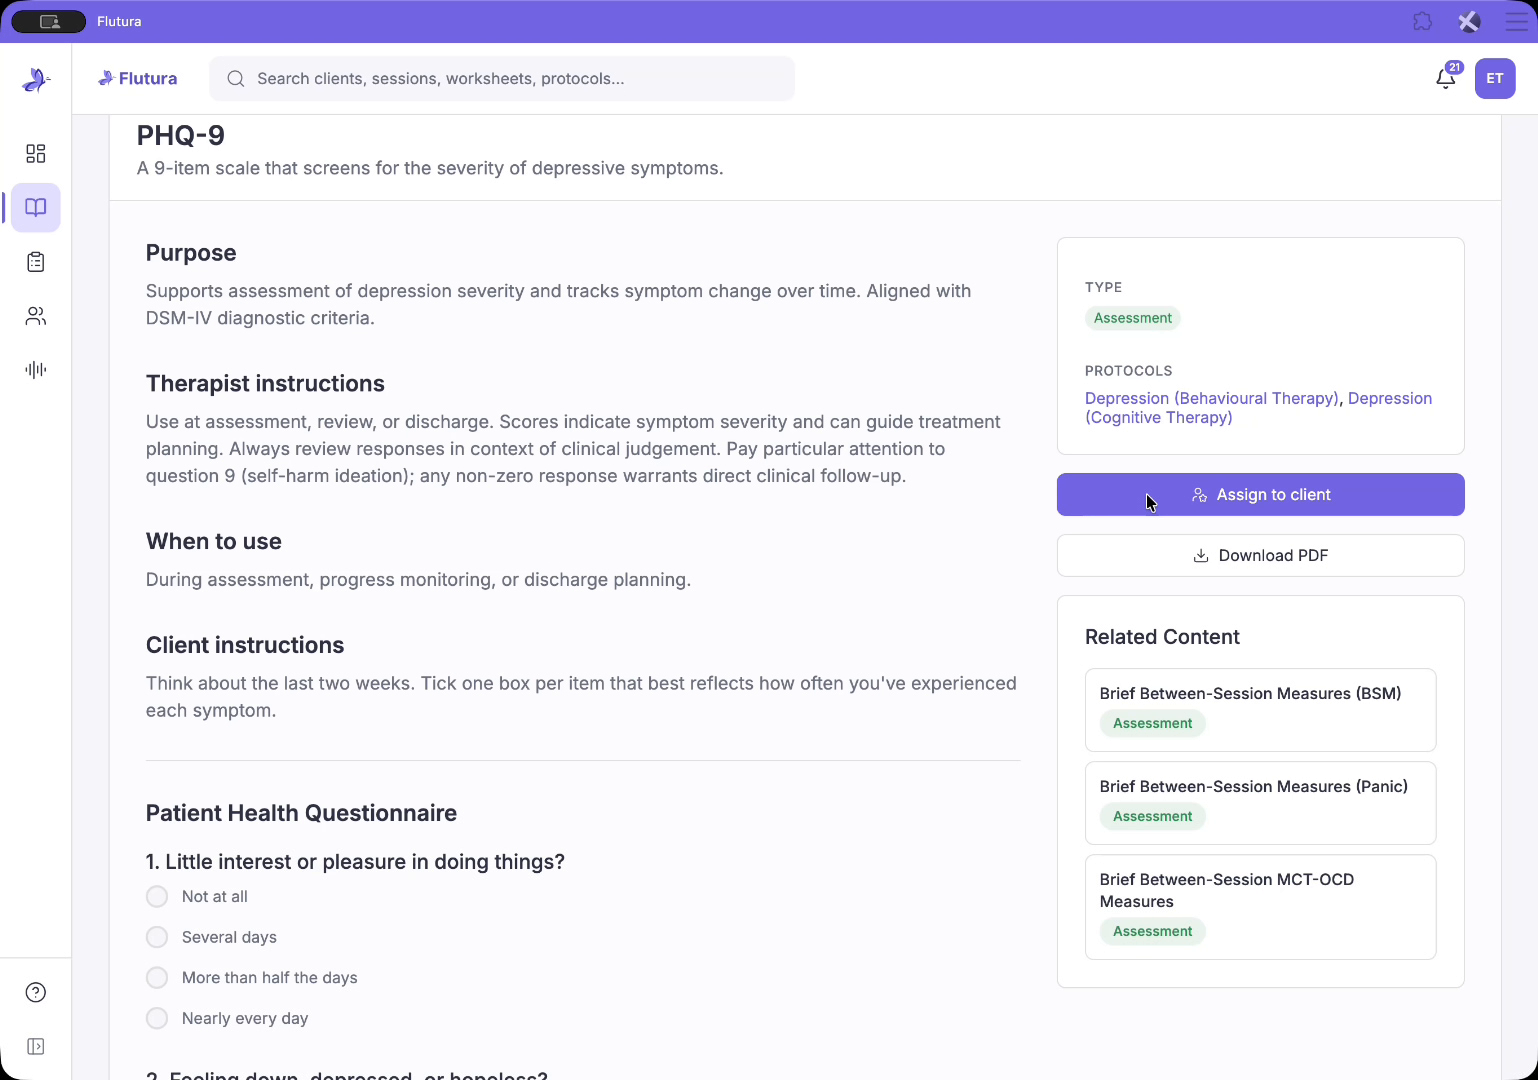Choose 'Nearly every day' radio option
Image resolution: width=1538 pixels, height=1080 pixels.
(x=157, y=1018)
